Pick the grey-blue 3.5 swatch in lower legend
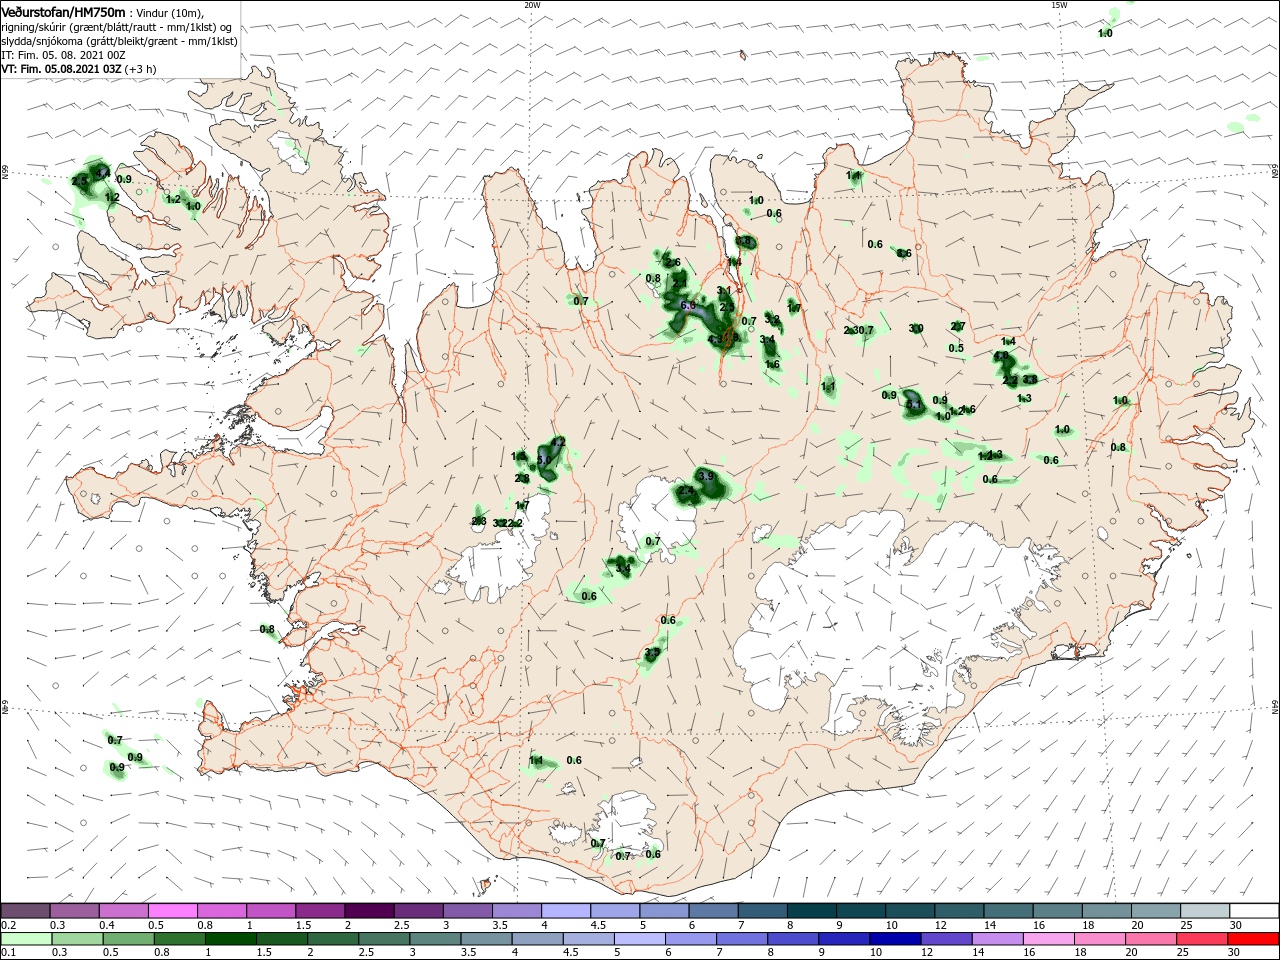This screenshot has height=960, width=1280. tap(486, 939)
